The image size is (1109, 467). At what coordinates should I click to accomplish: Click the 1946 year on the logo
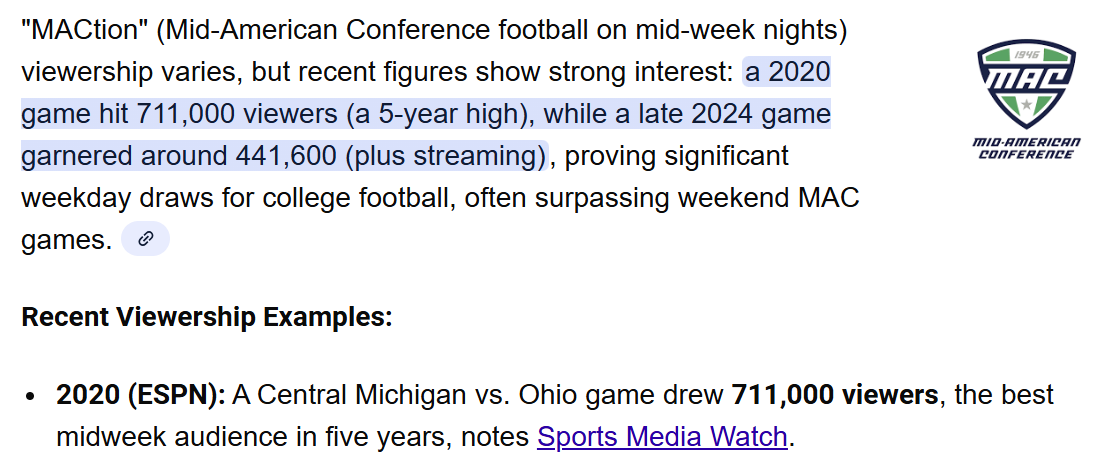coord(1027,53)
